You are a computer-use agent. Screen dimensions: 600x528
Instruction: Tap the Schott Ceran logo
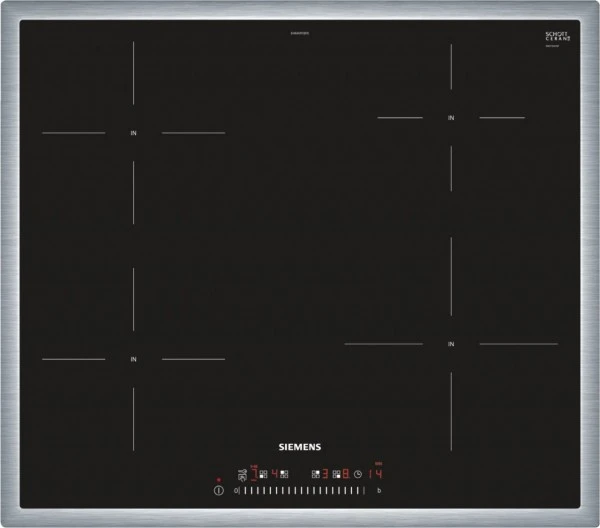pos(557,36)
